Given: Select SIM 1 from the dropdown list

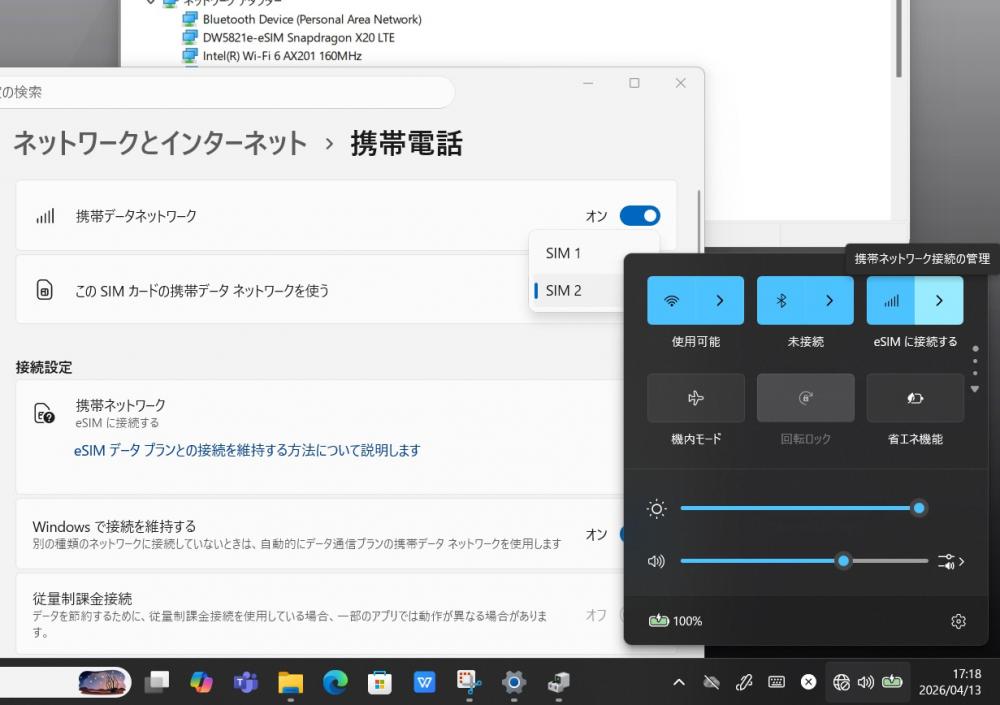Looking at the screenshot, I should click(564, 253).
